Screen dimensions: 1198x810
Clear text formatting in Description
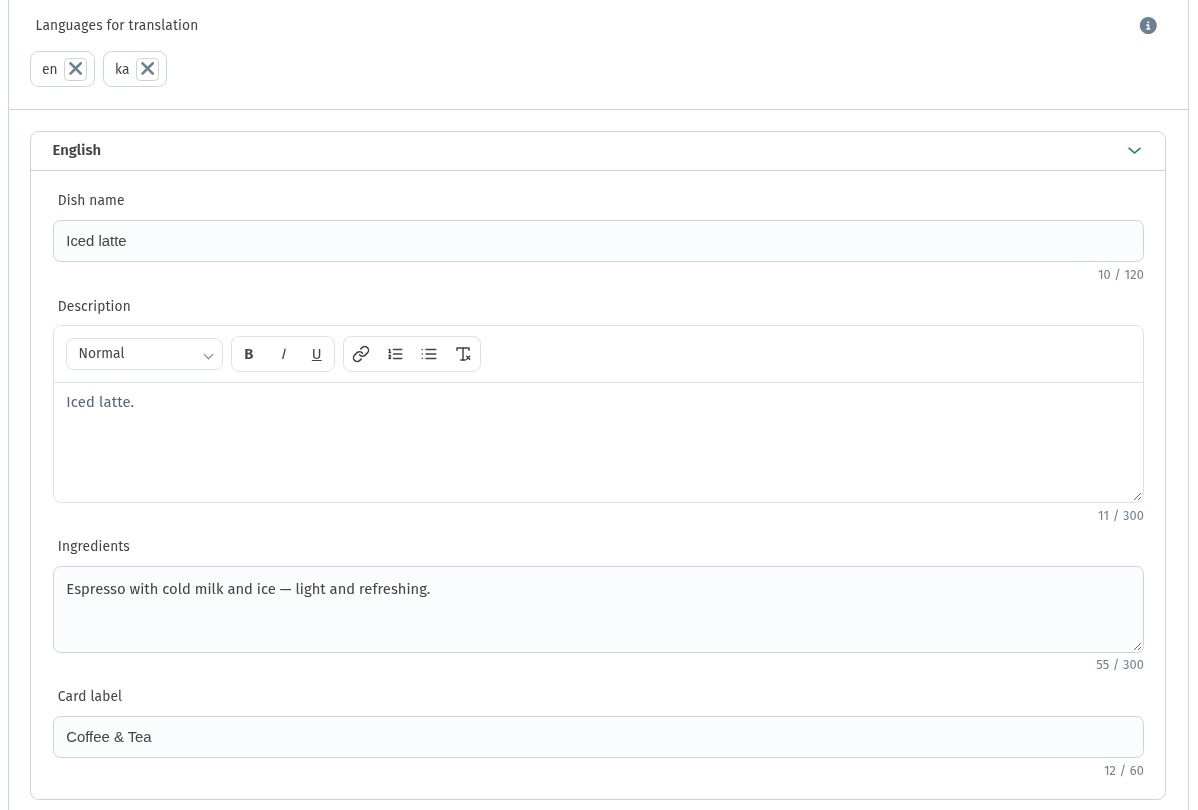(463, 354)
